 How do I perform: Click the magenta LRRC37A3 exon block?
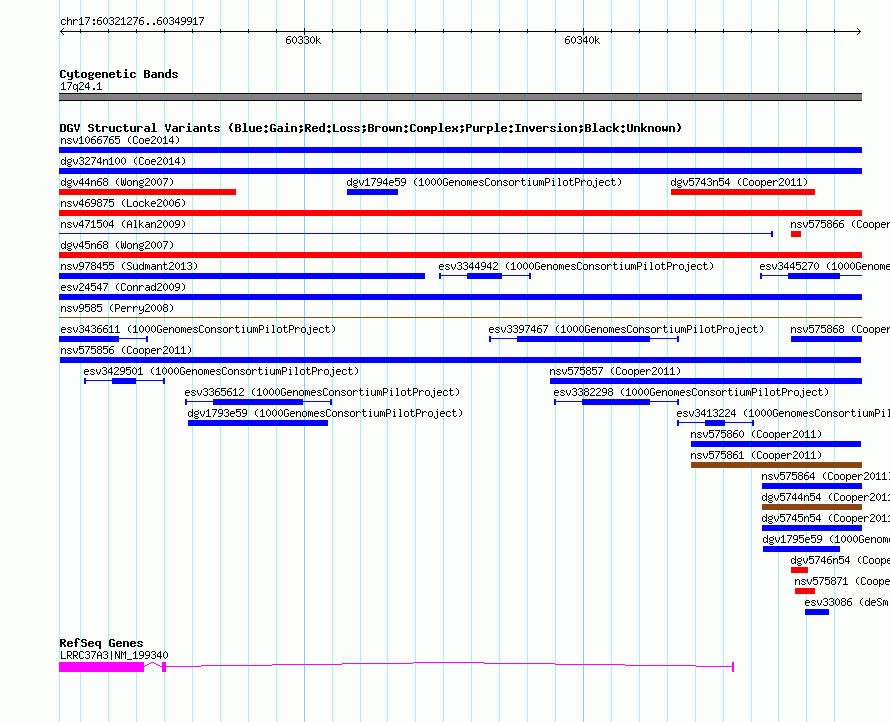point(102,667)
